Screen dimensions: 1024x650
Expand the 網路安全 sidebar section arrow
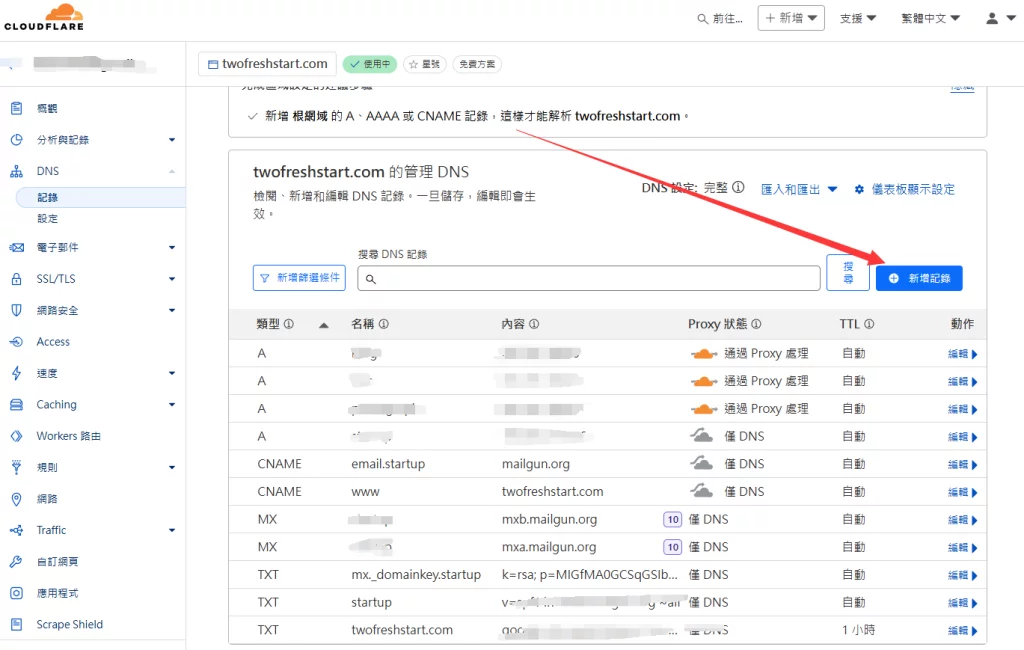coord(172,310)
